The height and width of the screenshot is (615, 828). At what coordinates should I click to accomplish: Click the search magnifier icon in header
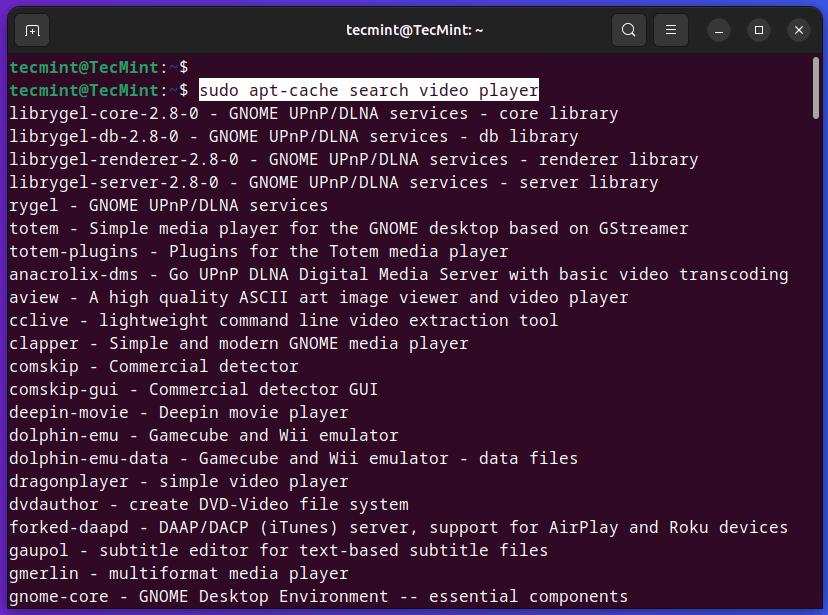tap(628, 30)
